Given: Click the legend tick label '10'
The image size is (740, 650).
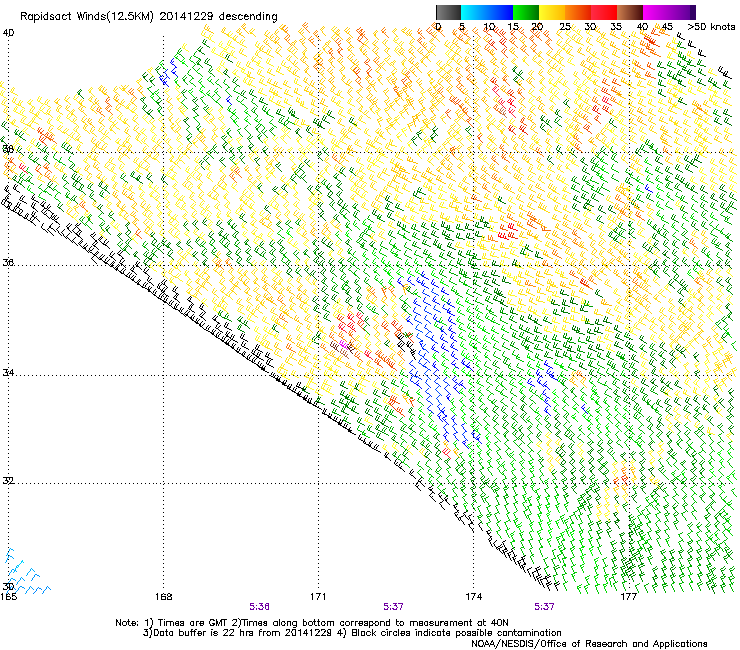Looking at the screenshot, I should [489, 27].
